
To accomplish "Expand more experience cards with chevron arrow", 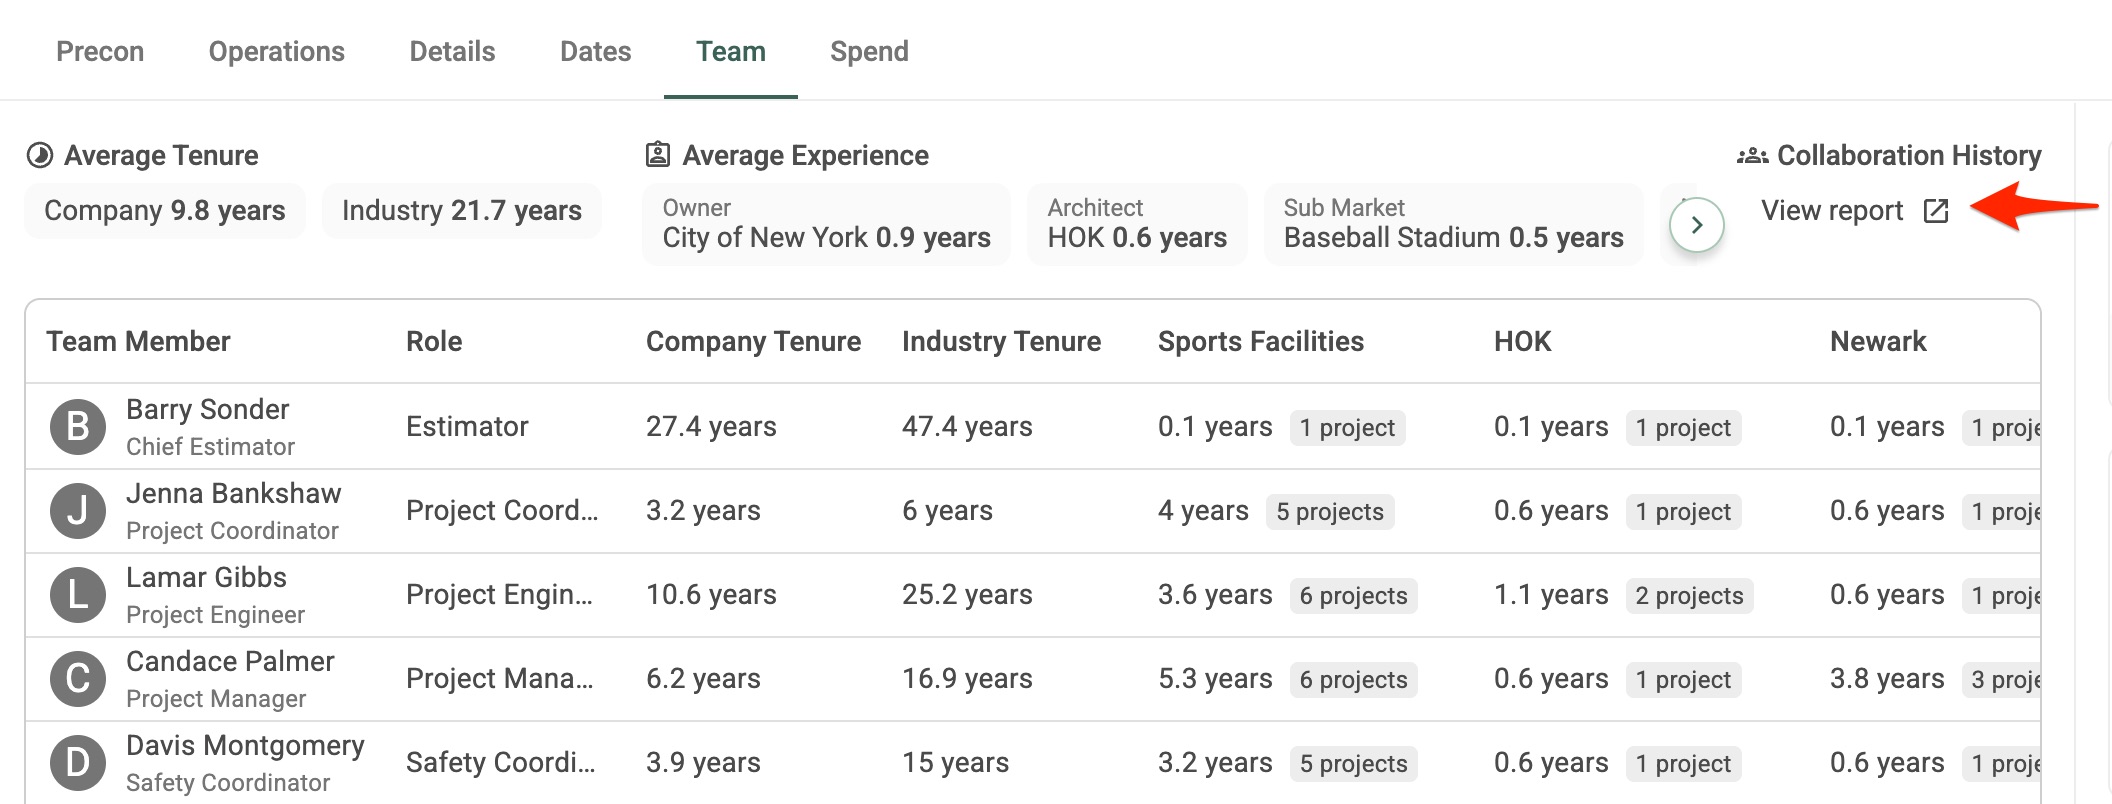I will click(1697, 225).
